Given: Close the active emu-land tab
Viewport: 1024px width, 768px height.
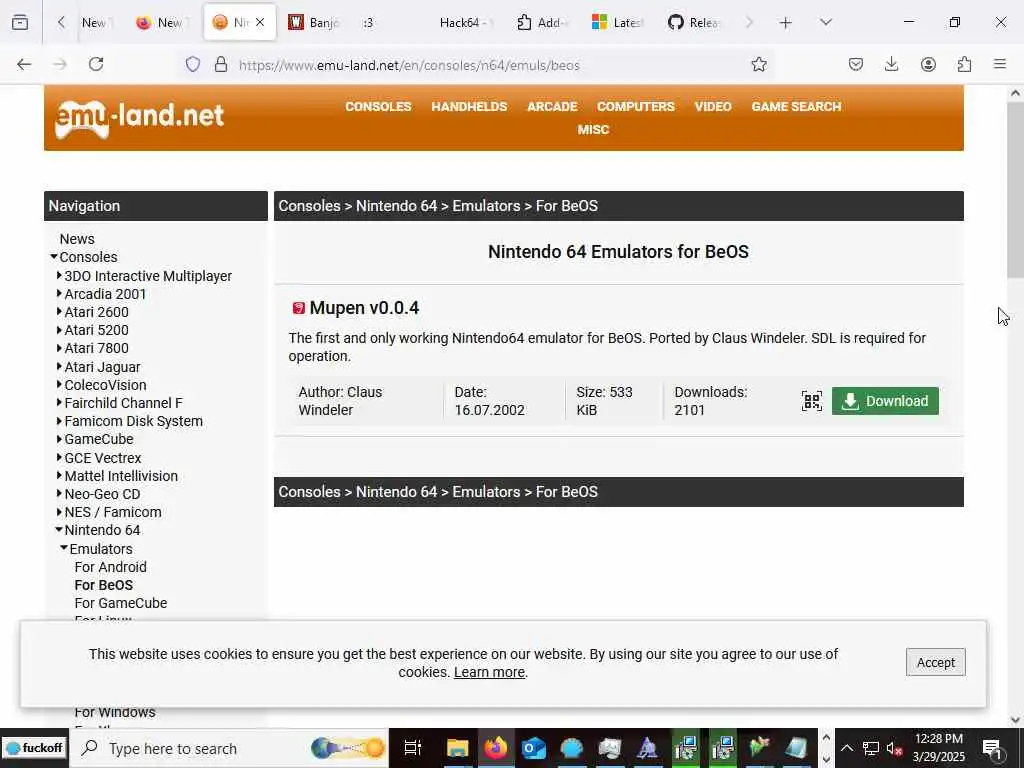Looking at the screenshot, I should pyautogui.click(x=260, y=22).
